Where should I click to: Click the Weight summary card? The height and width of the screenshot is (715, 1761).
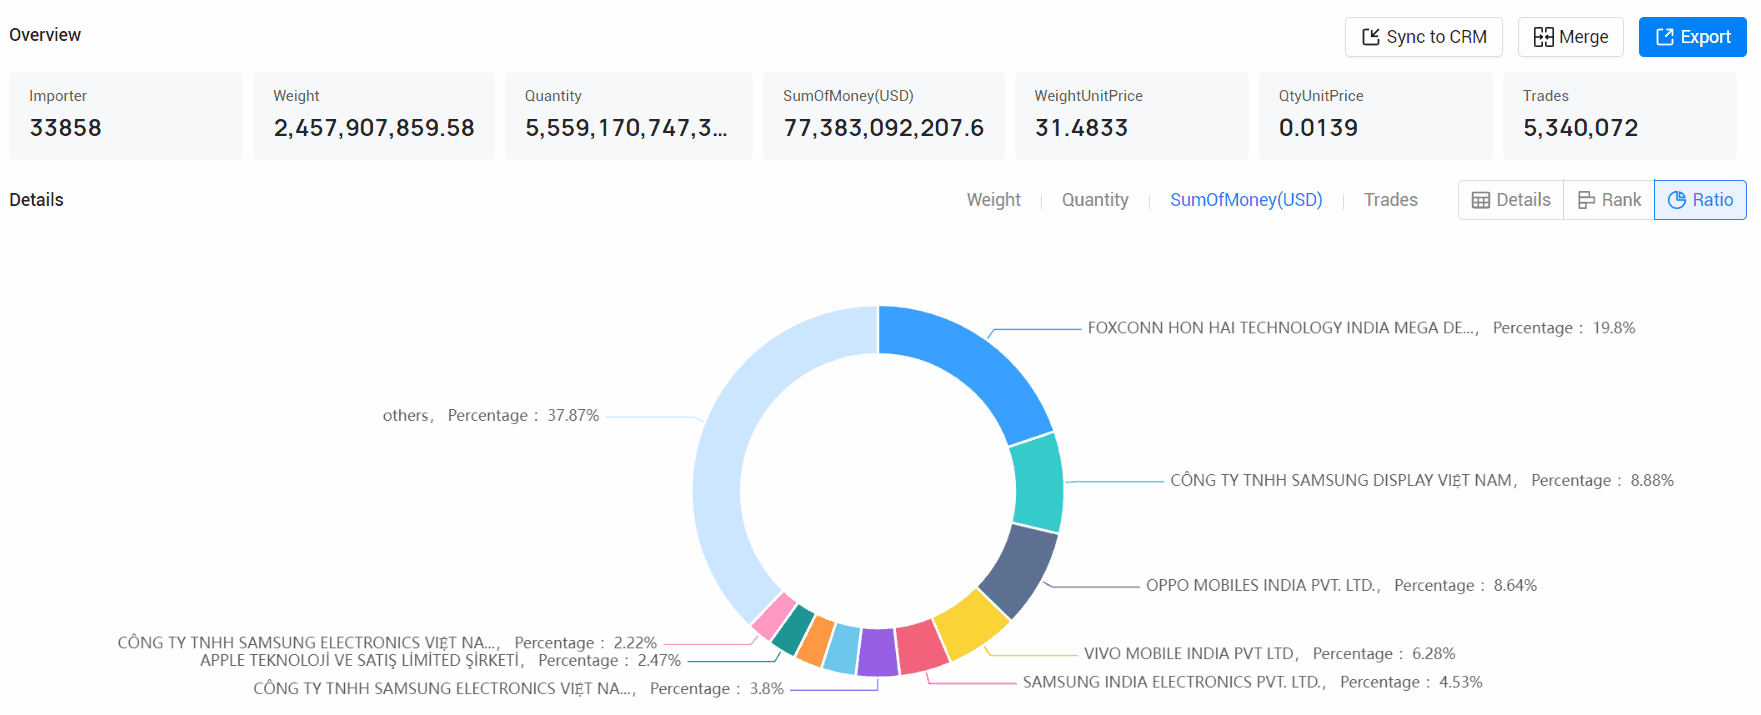click(374, 116)
